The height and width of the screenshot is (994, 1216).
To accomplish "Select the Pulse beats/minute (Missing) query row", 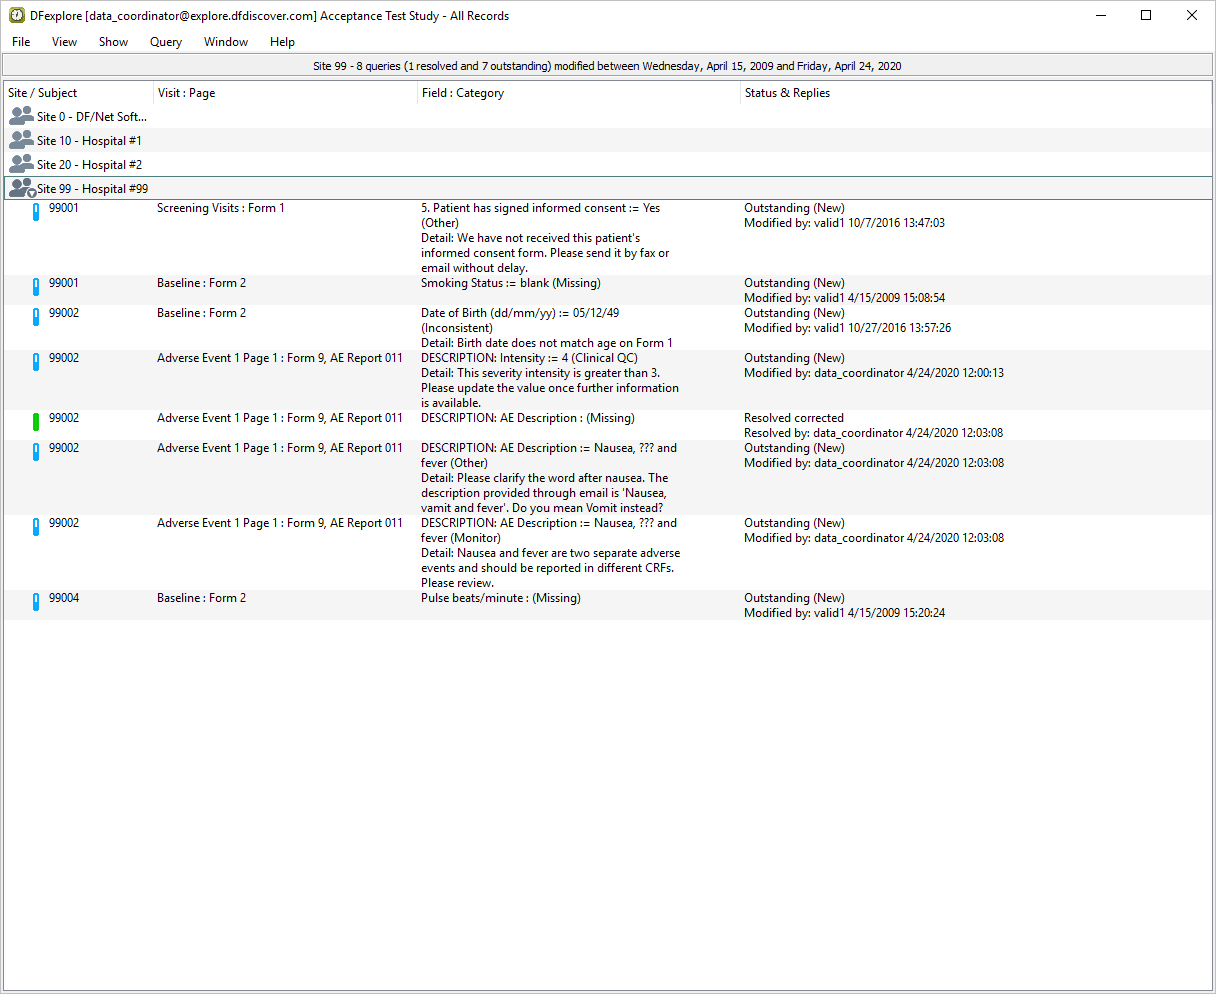I will 500,598.
